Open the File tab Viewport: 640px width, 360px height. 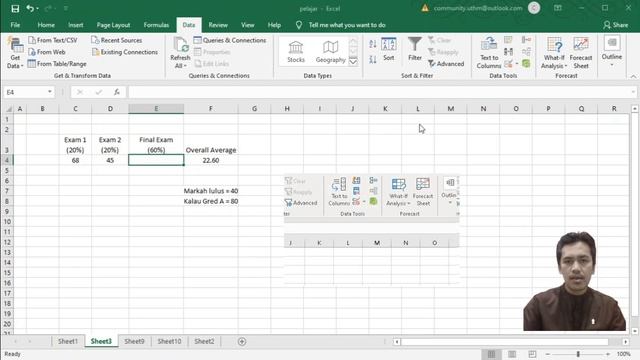click(15, 25)
